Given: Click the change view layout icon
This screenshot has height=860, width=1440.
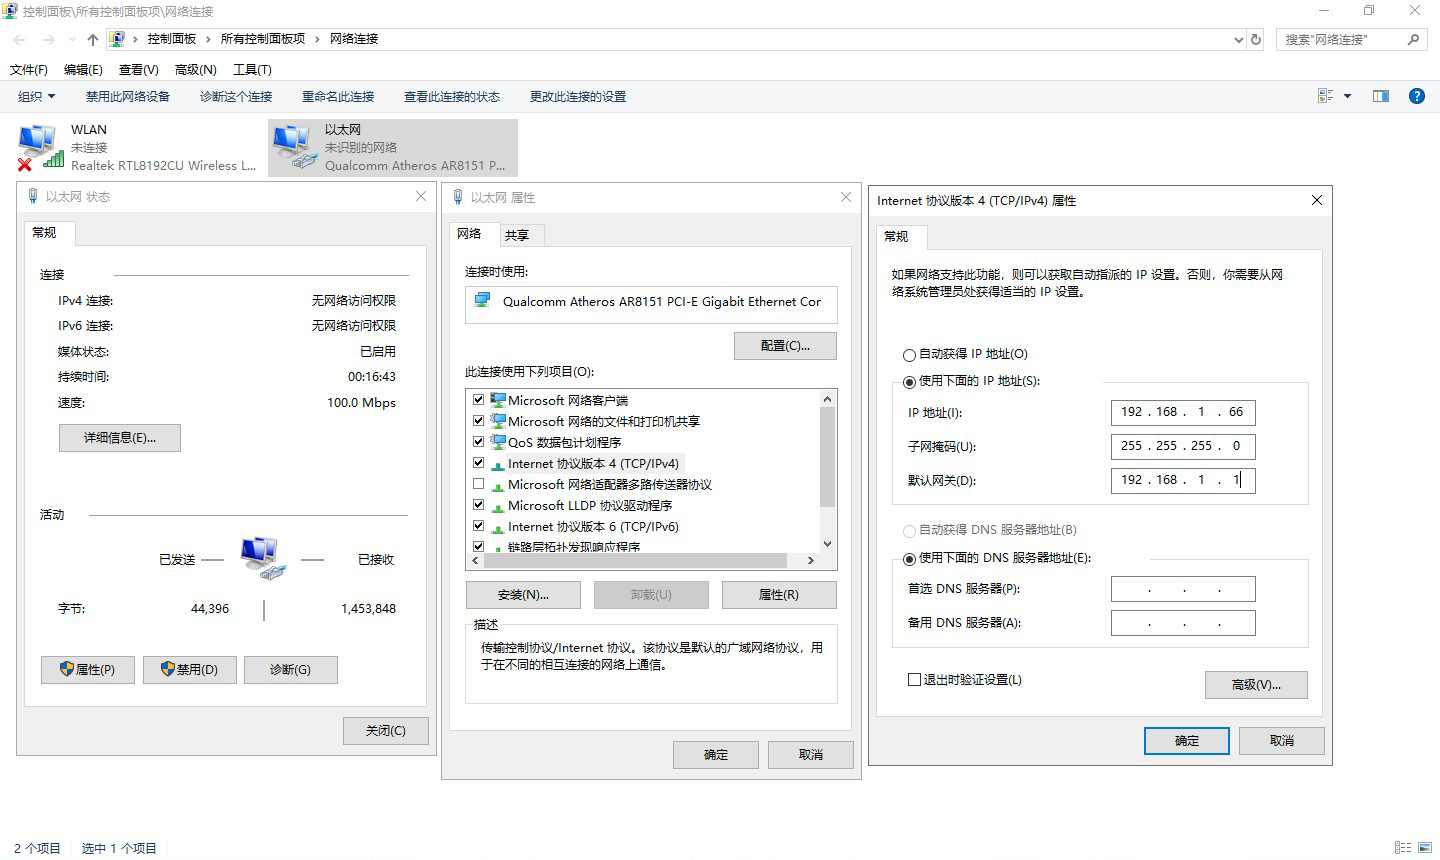Looking at the screenshot, I should click(1326, 96).
